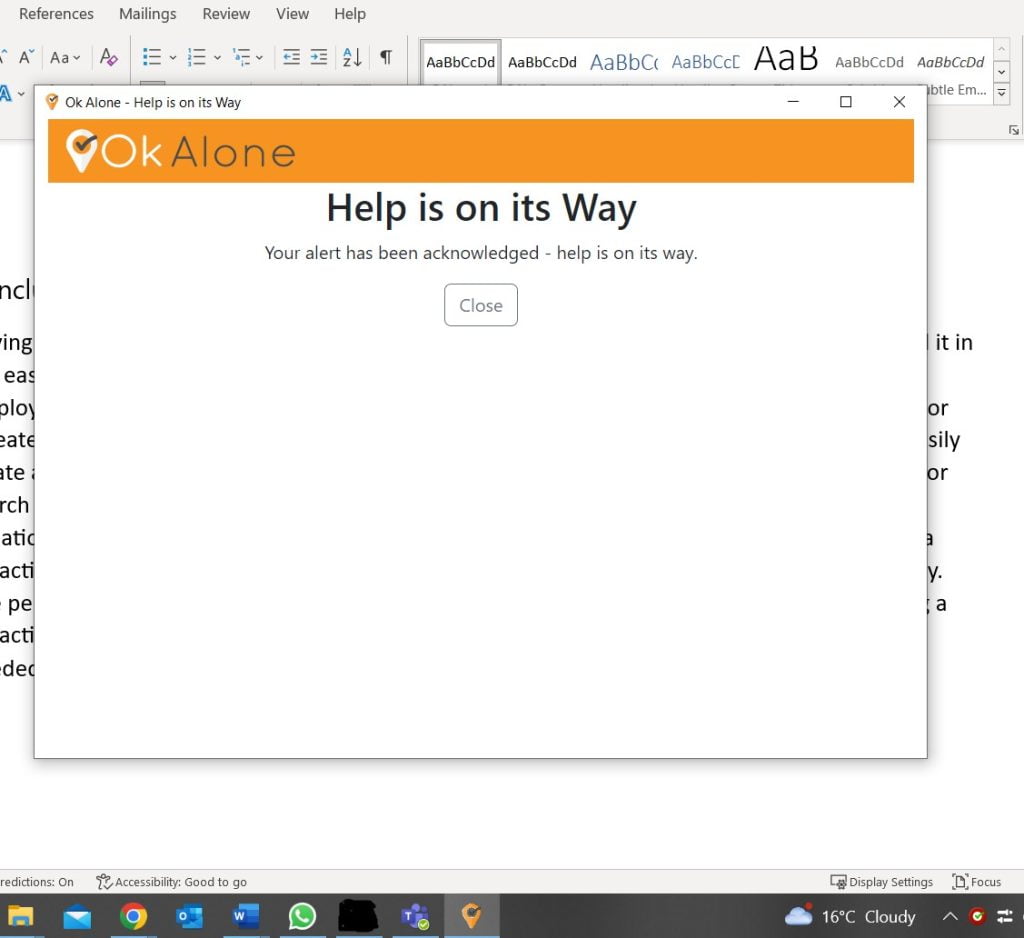1024x938 pixels.
Task: Apply the blue Heading 1 style
Action: pyautogui.click(x=624, y=62)
